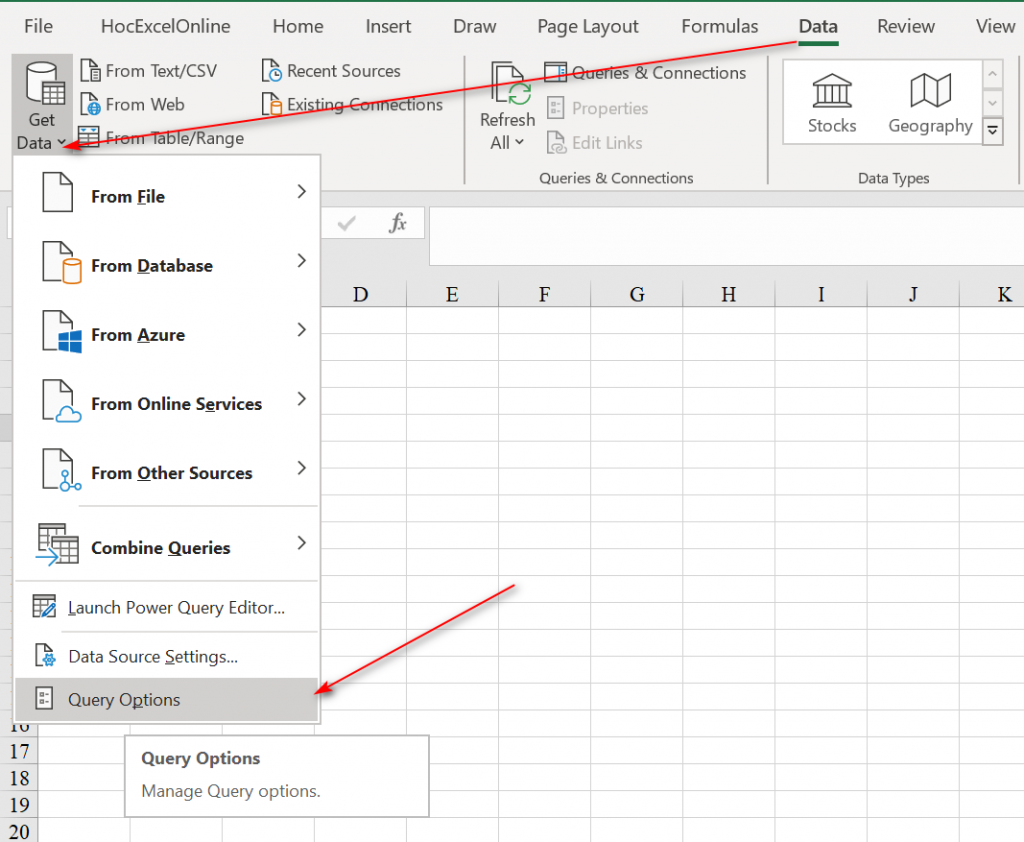The image size is (1024, 842).
Task: Switch to the Page Layout tab
Action: click(x=588, y=26)
